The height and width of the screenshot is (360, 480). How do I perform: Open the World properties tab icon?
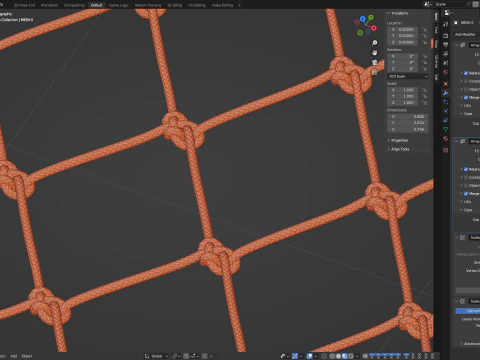click(446, 72)
